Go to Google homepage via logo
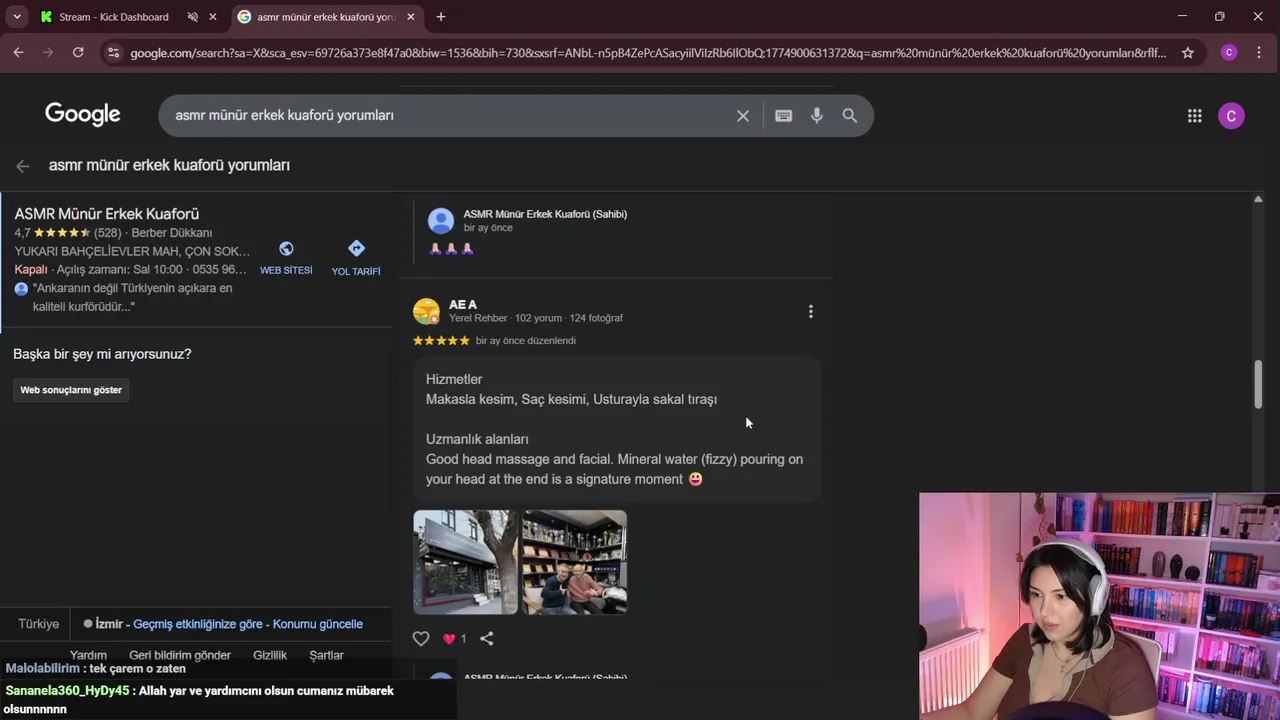Viewport: 1280px width, 720px height. (82, 115)
